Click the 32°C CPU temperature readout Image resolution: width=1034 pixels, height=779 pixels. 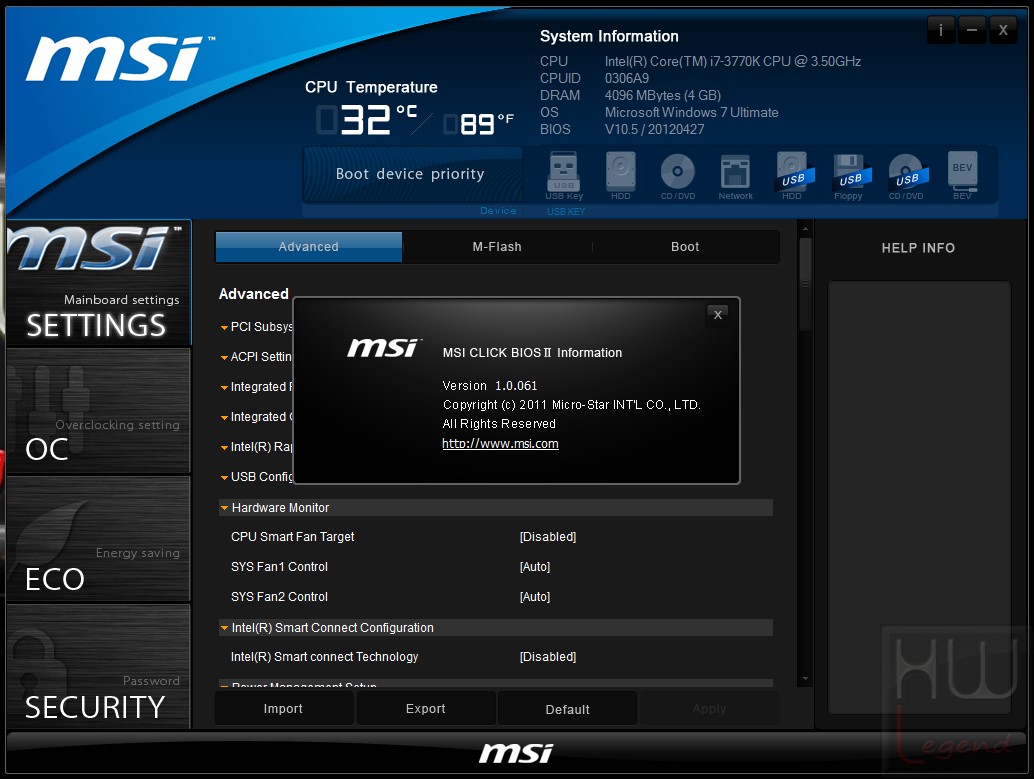(367, 120)
